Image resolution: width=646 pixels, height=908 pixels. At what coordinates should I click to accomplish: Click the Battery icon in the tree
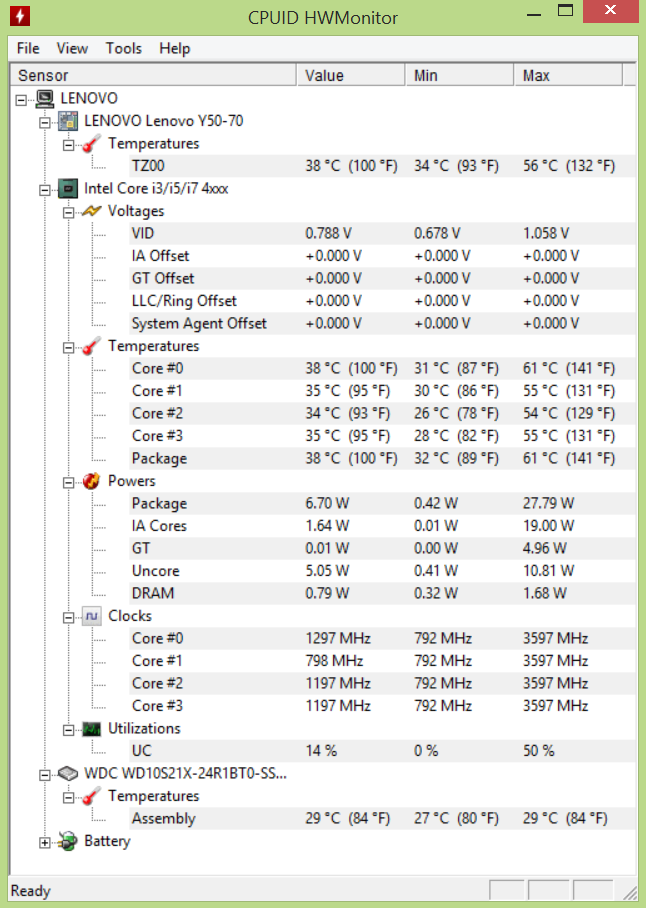click(x=69, y=842)
